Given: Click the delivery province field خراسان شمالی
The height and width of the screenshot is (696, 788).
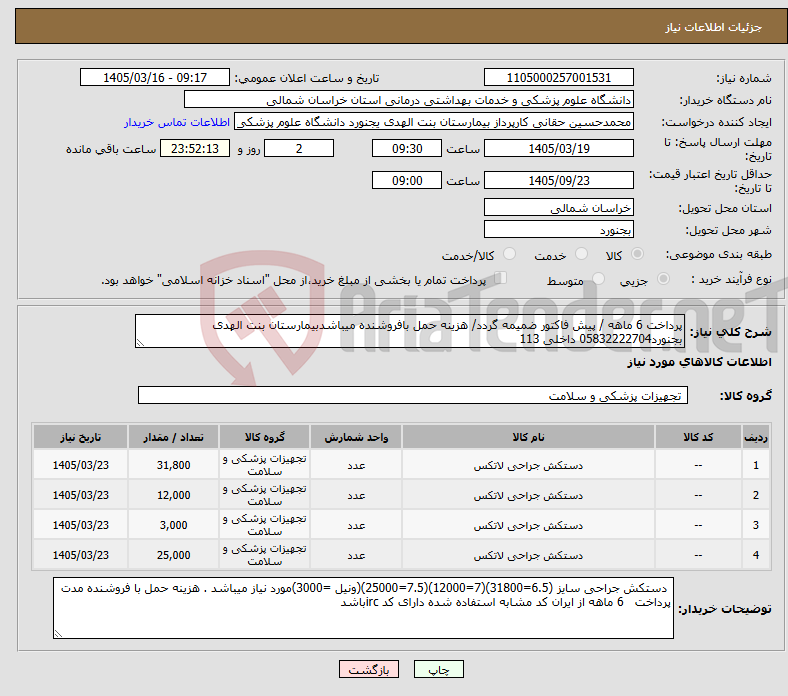Looking at the screenshot, I should pos(558,208).
